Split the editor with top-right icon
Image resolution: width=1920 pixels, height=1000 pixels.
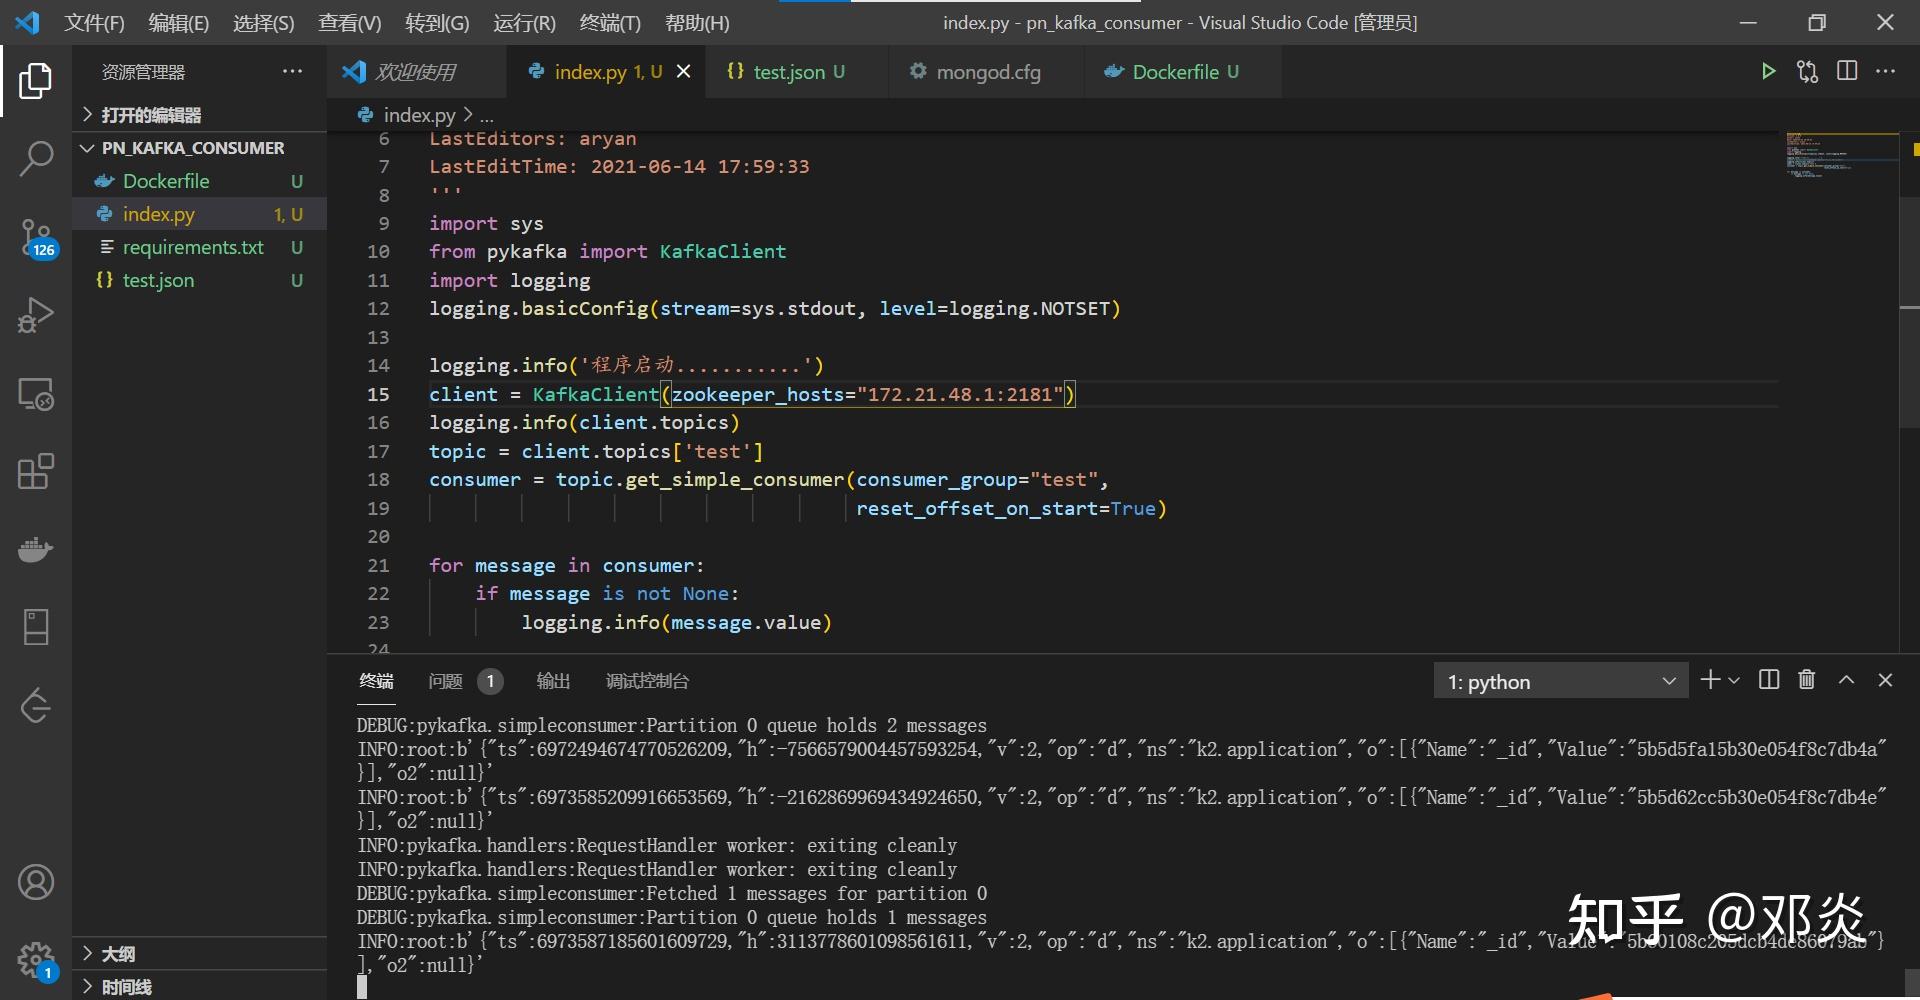pyautogui.click(x=1846, y=70)
